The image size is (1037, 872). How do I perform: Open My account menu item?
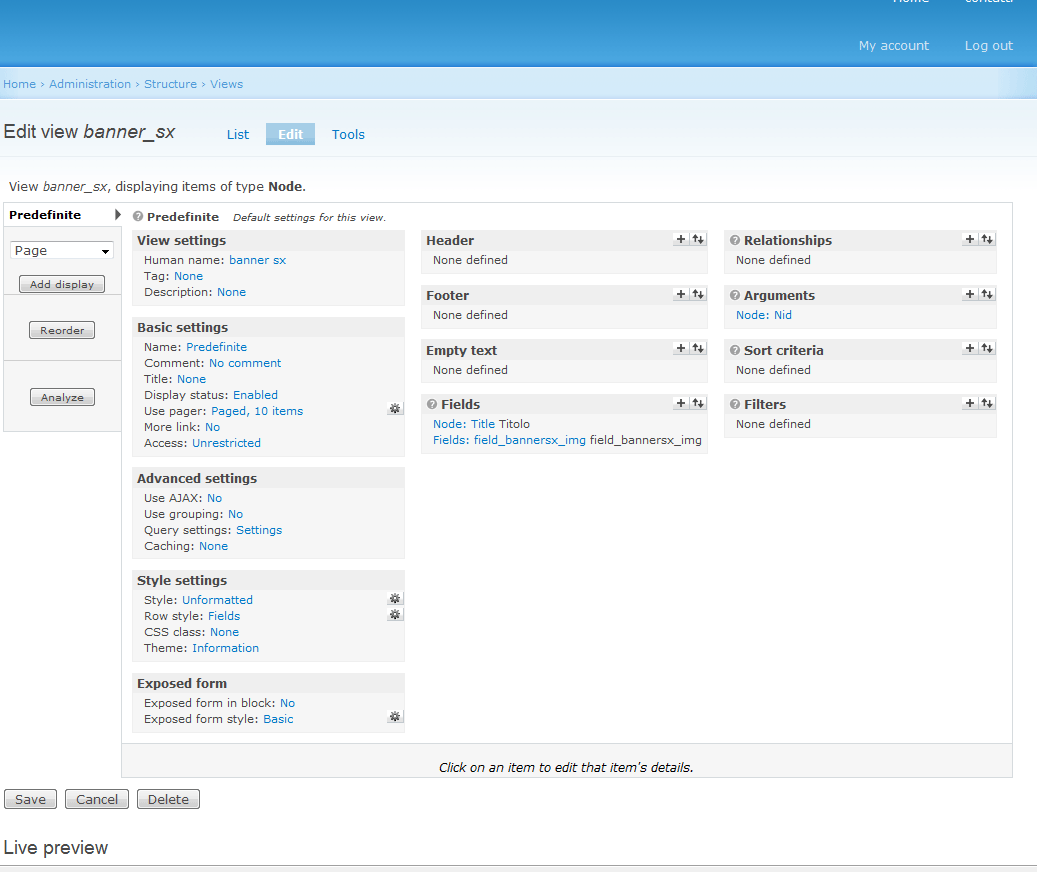point(893,46)
